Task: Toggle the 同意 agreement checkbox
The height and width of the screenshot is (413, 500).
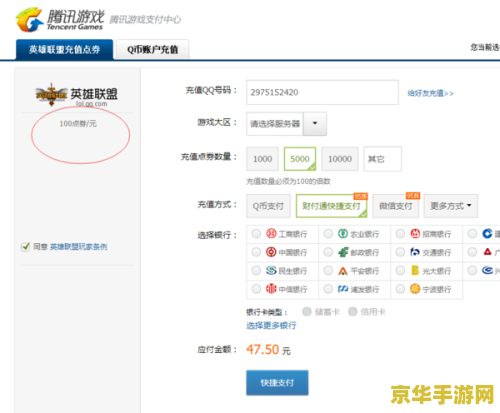Action: coord(25,247)
